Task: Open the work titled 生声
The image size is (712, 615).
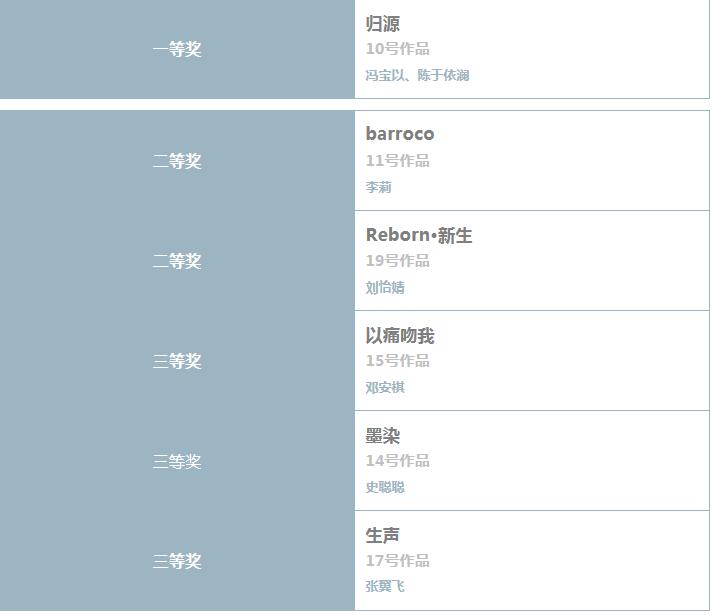Action: coord(382,535)
